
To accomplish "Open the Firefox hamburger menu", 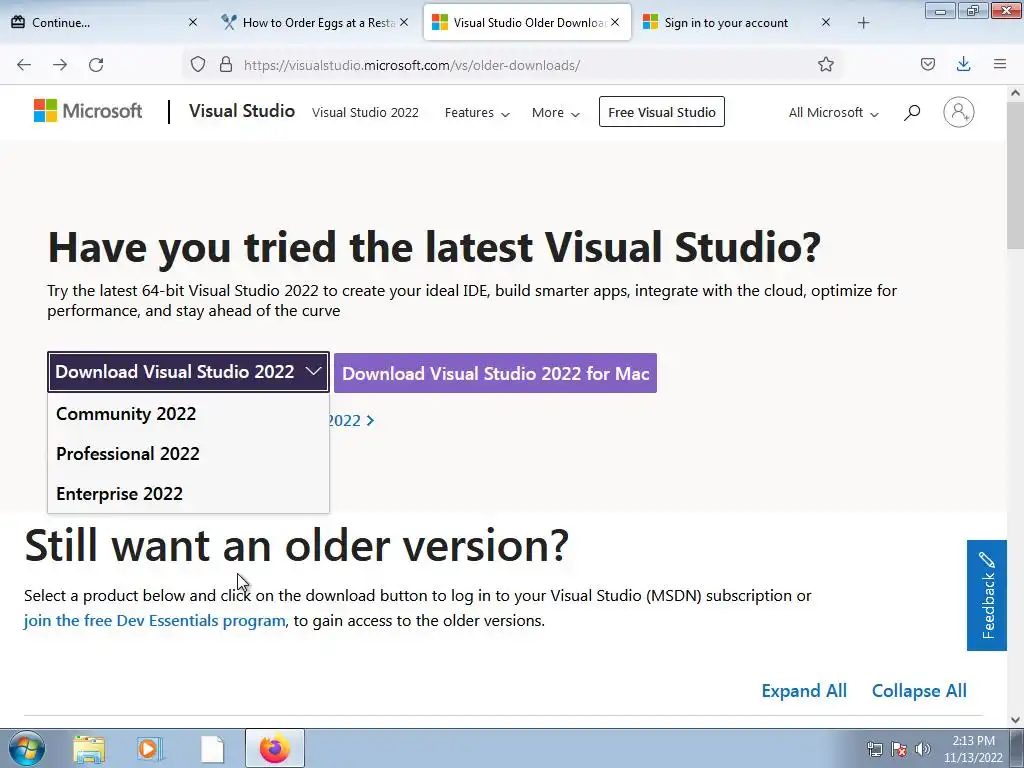I will [1000, 64].
